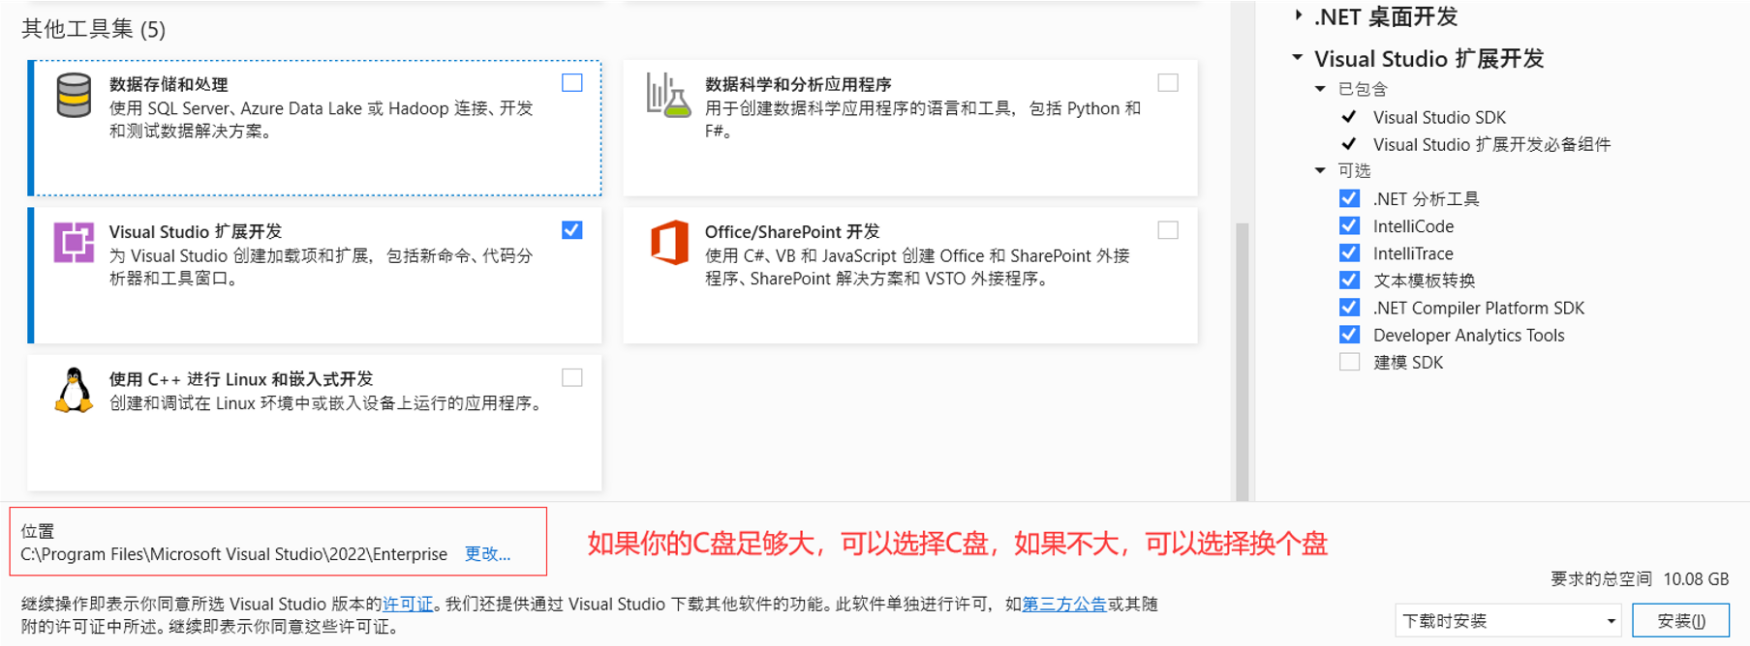Viewport: 1750px width, 646px height.
Task: Click the database storage cylinder icon
Action: tap(73, 95)
